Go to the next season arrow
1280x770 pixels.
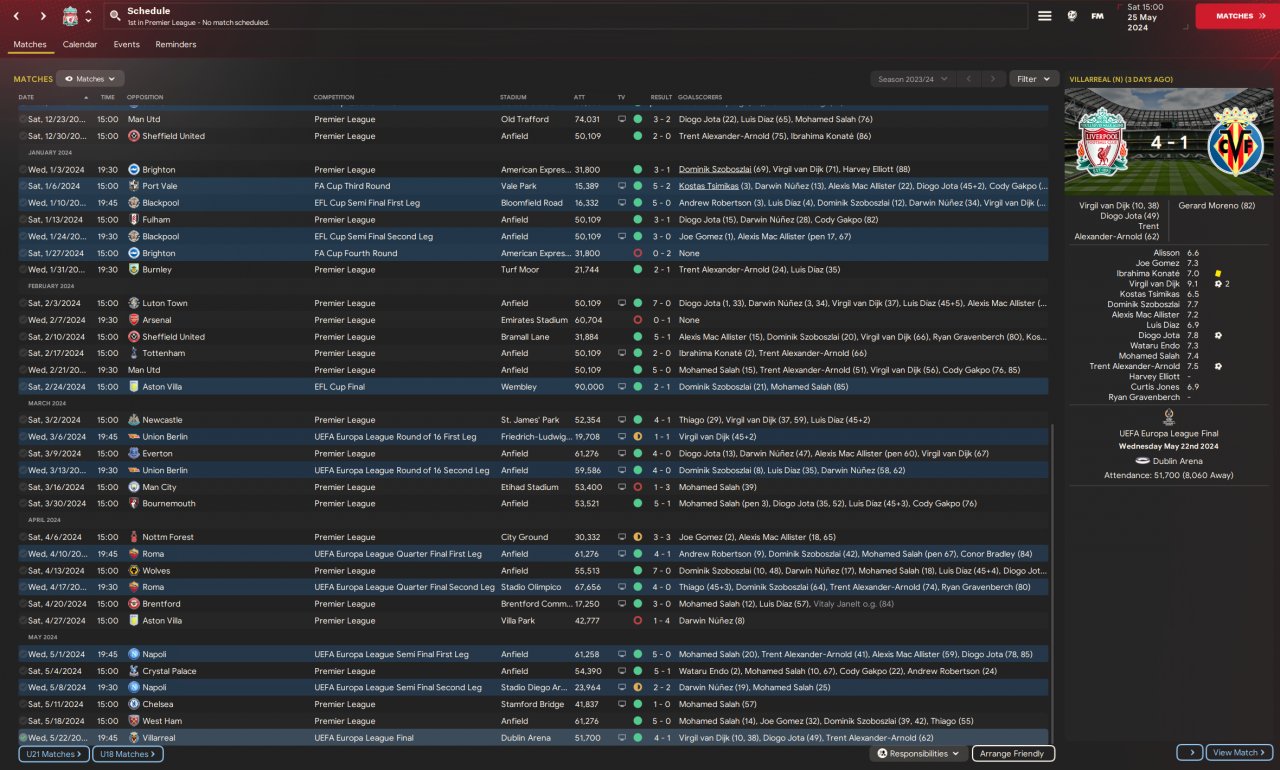click(993, 79)
